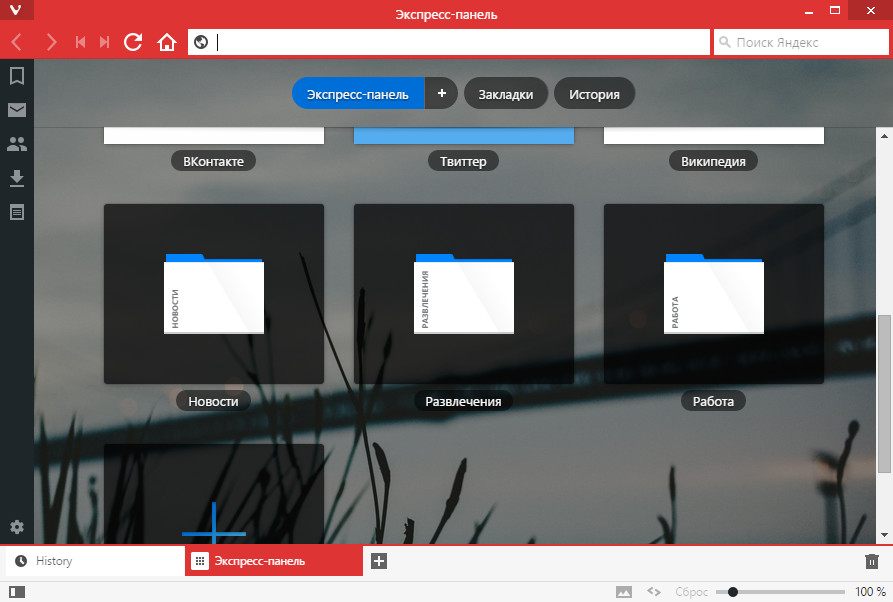Screen dimensions: 893x602
Task: Open the closed tabs trash can
Action: (871, 561)
